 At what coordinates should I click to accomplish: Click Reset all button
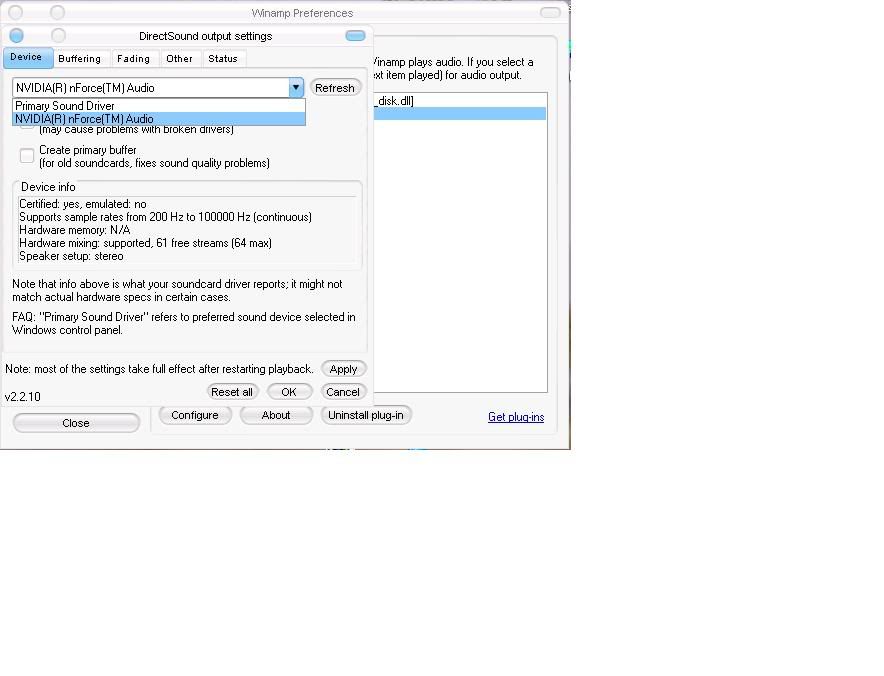pyautogui.click(x=232, y=392)
